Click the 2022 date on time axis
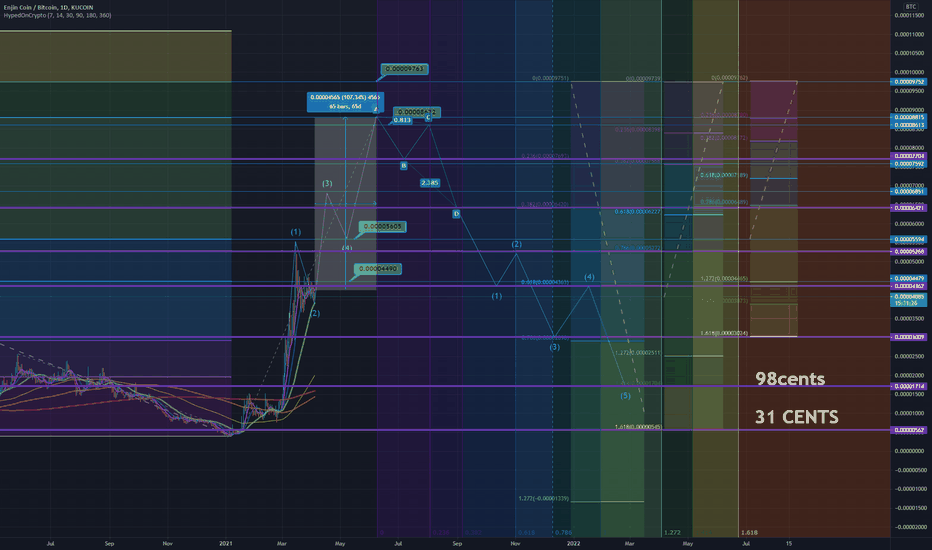 573,543
